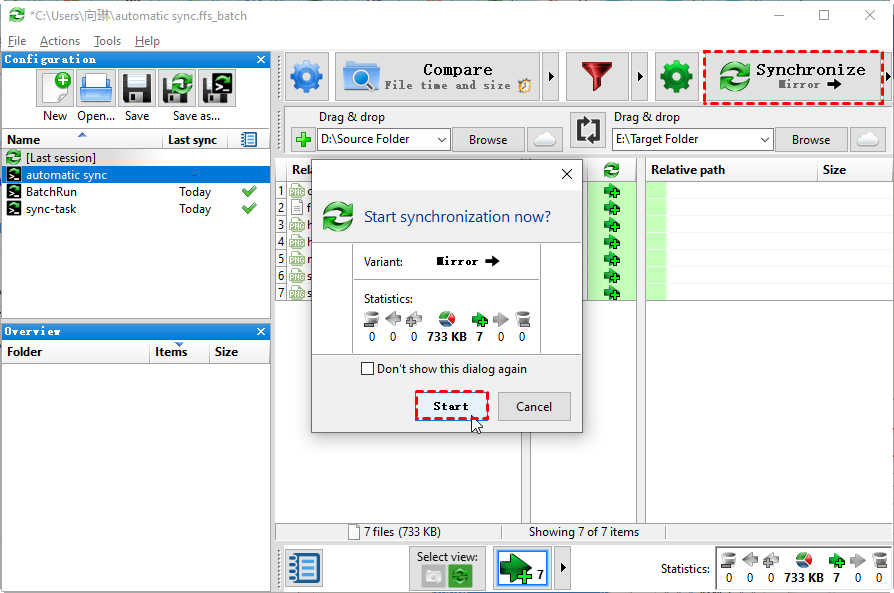Expand the arrow next to Compare button
894x593 pixels.
point(551,77)
